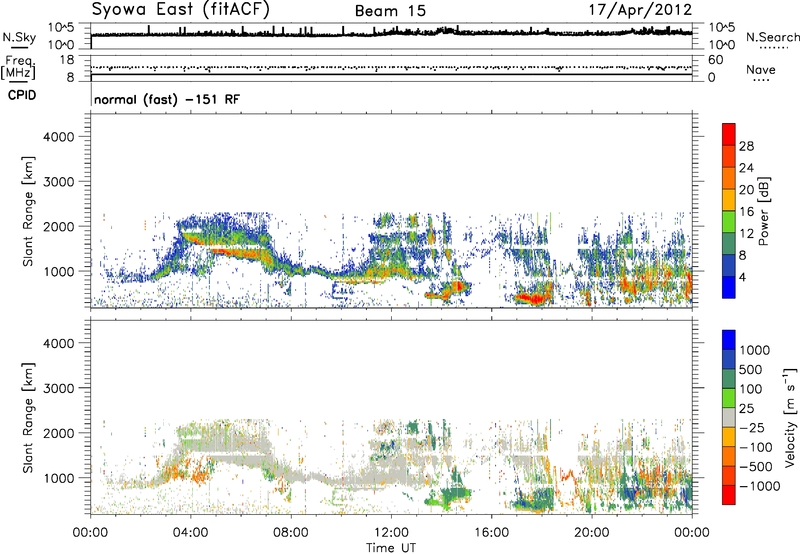This screenshot has height=554, width=800.
Task: Click "Slant Range [km]" label of velocity panel
Action: [x=28, y=418]
